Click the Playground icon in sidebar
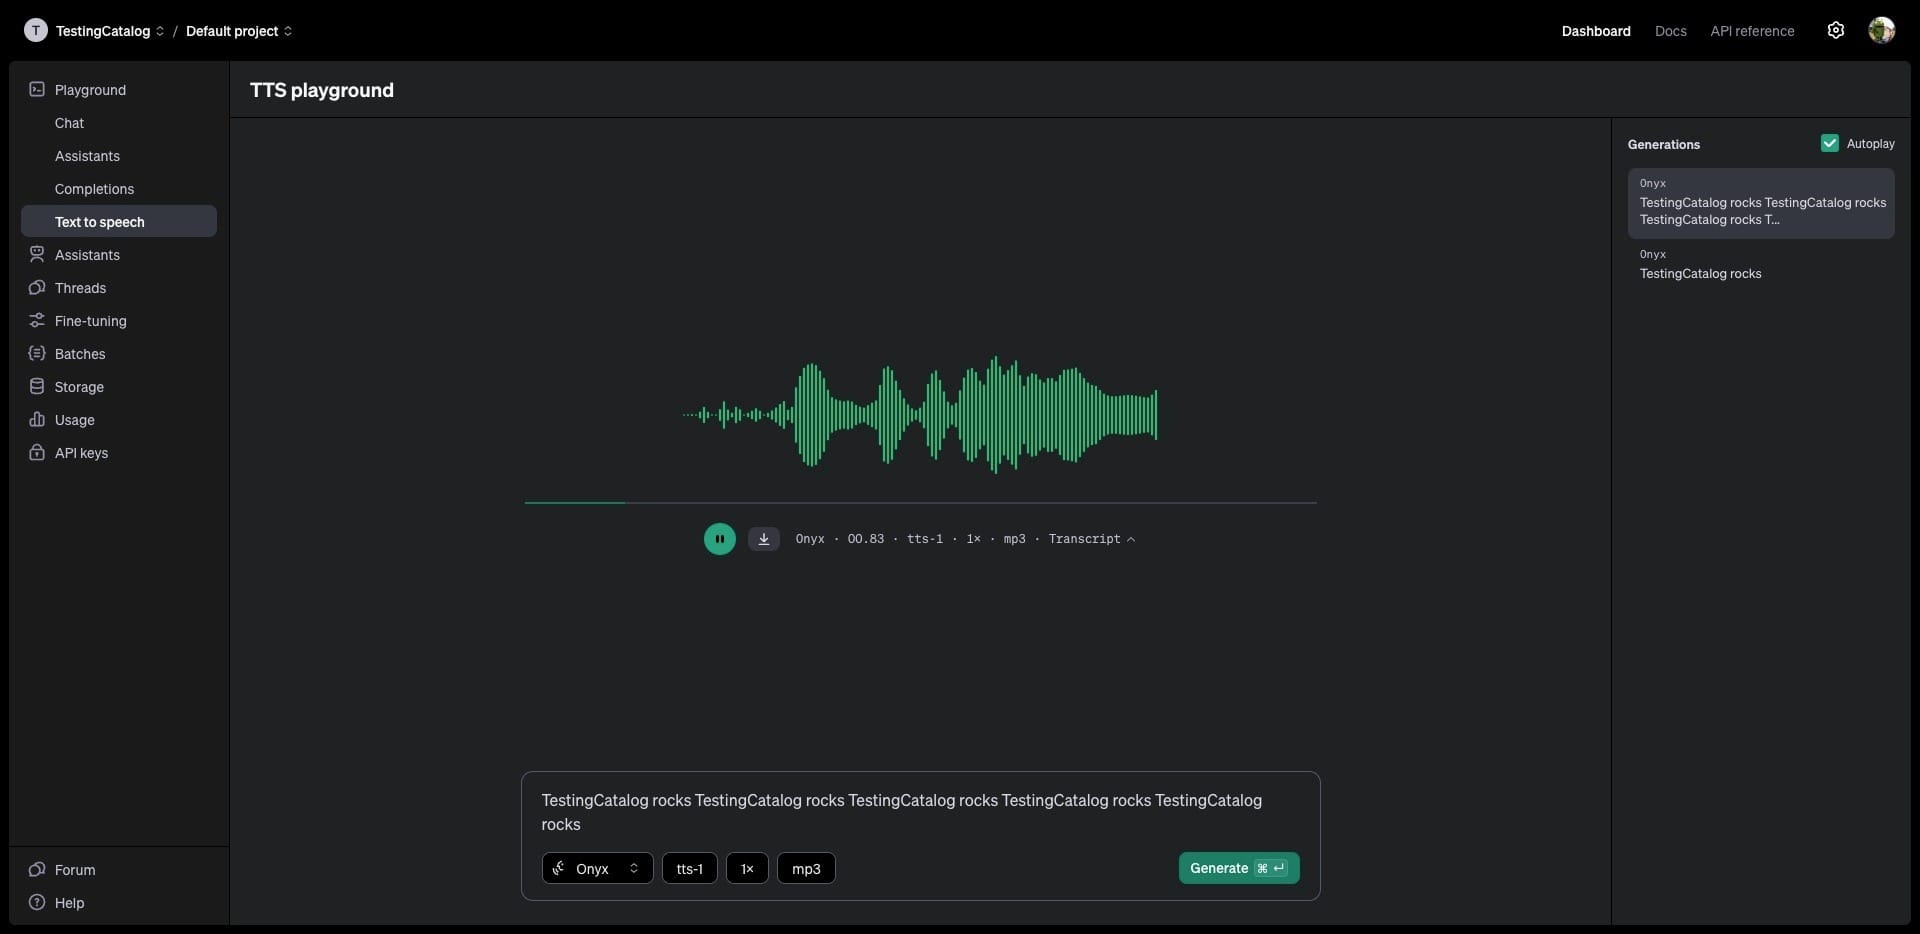 click(37, 89)
